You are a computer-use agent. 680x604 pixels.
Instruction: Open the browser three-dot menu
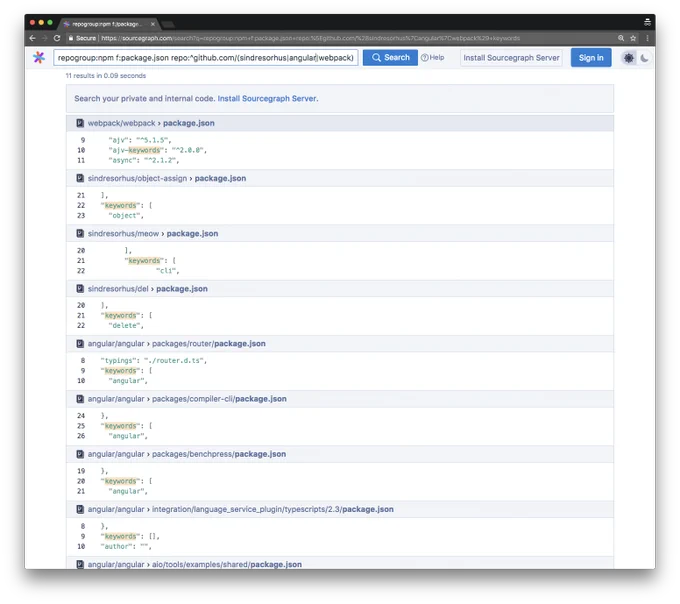[647, 38]
